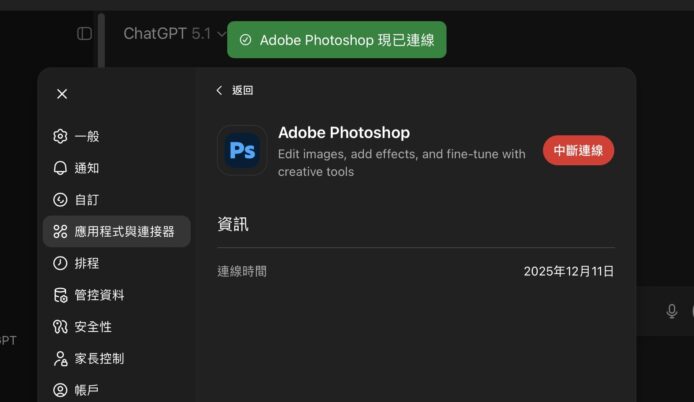The image size is (694, 402).
Task: Click the bell icon for 通知
Action: click(60, 168)
